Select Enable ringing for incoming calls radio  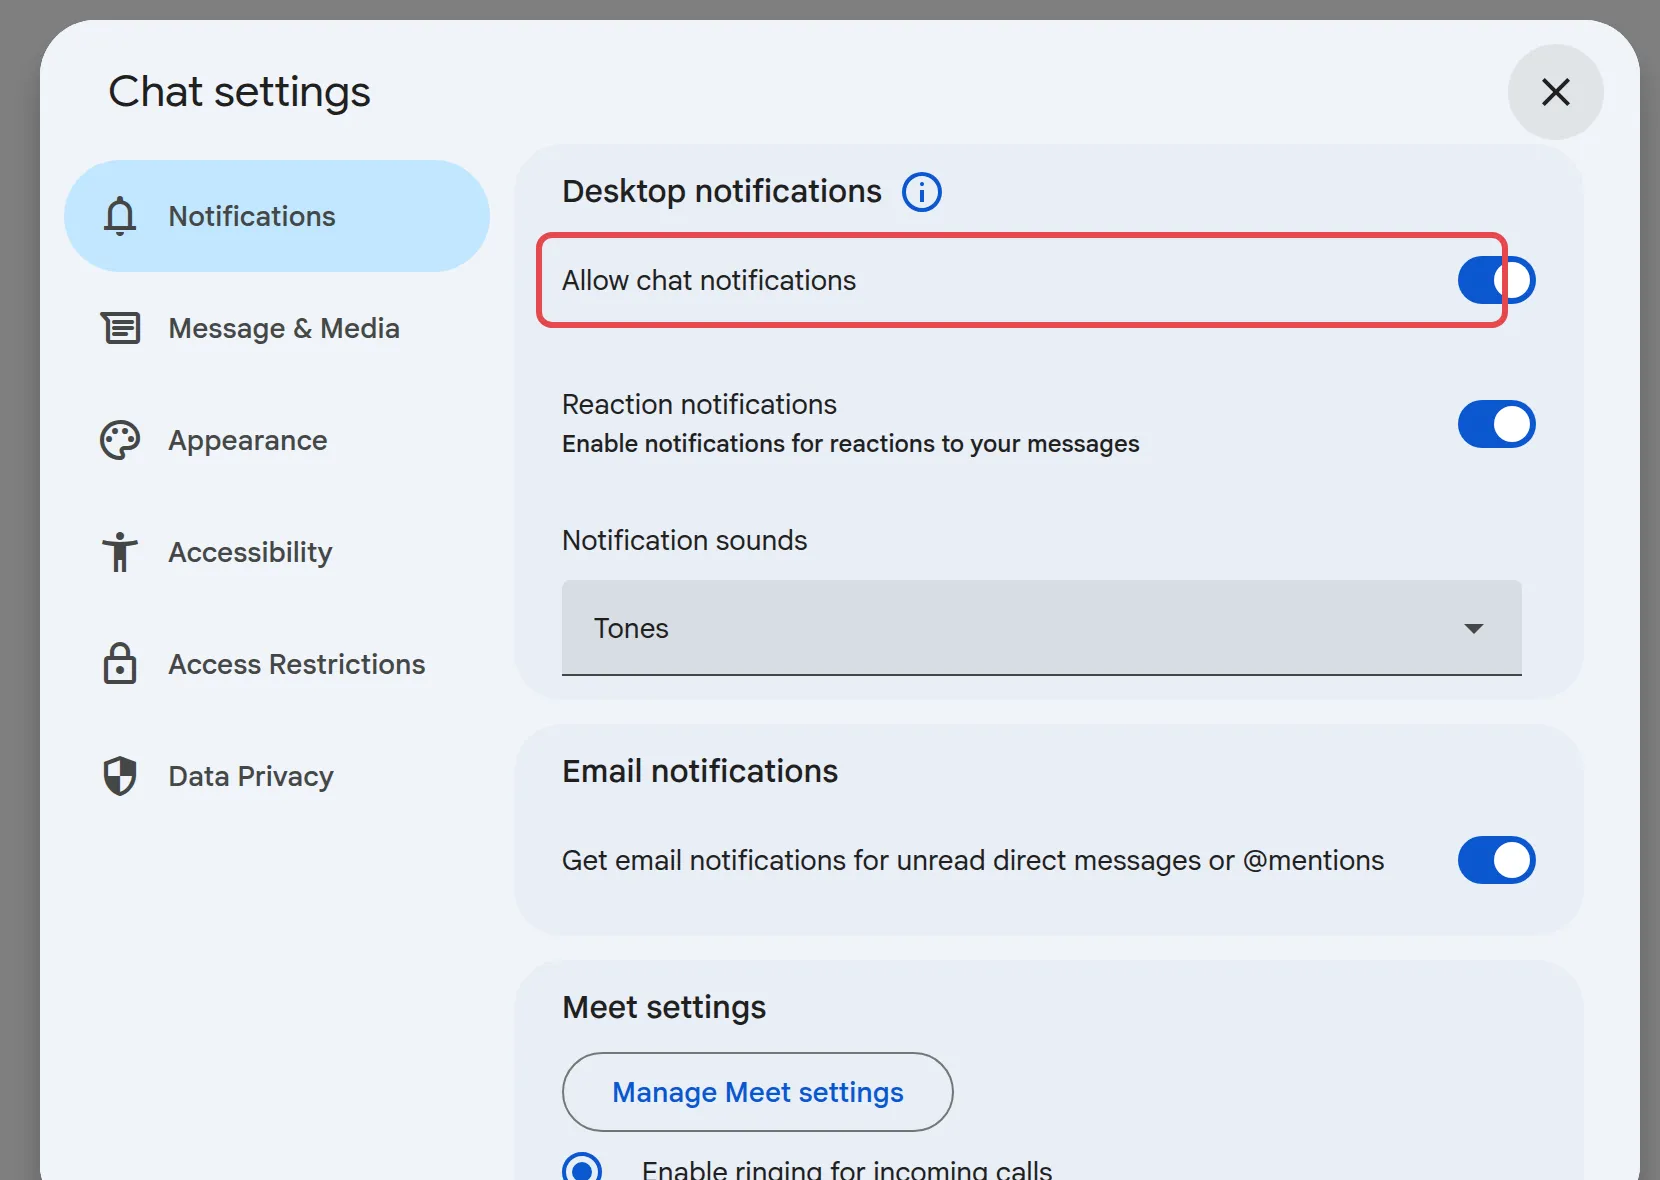tap(582, 1168)
